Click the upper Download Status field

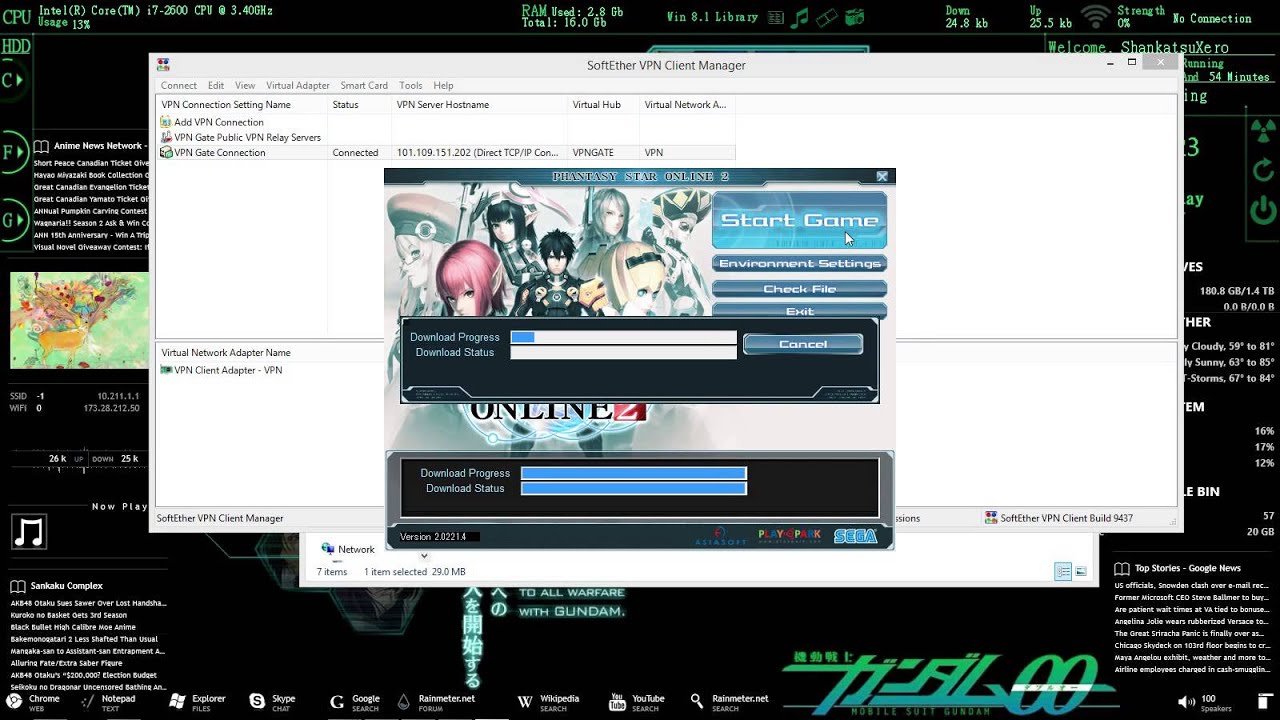[623, 352]
